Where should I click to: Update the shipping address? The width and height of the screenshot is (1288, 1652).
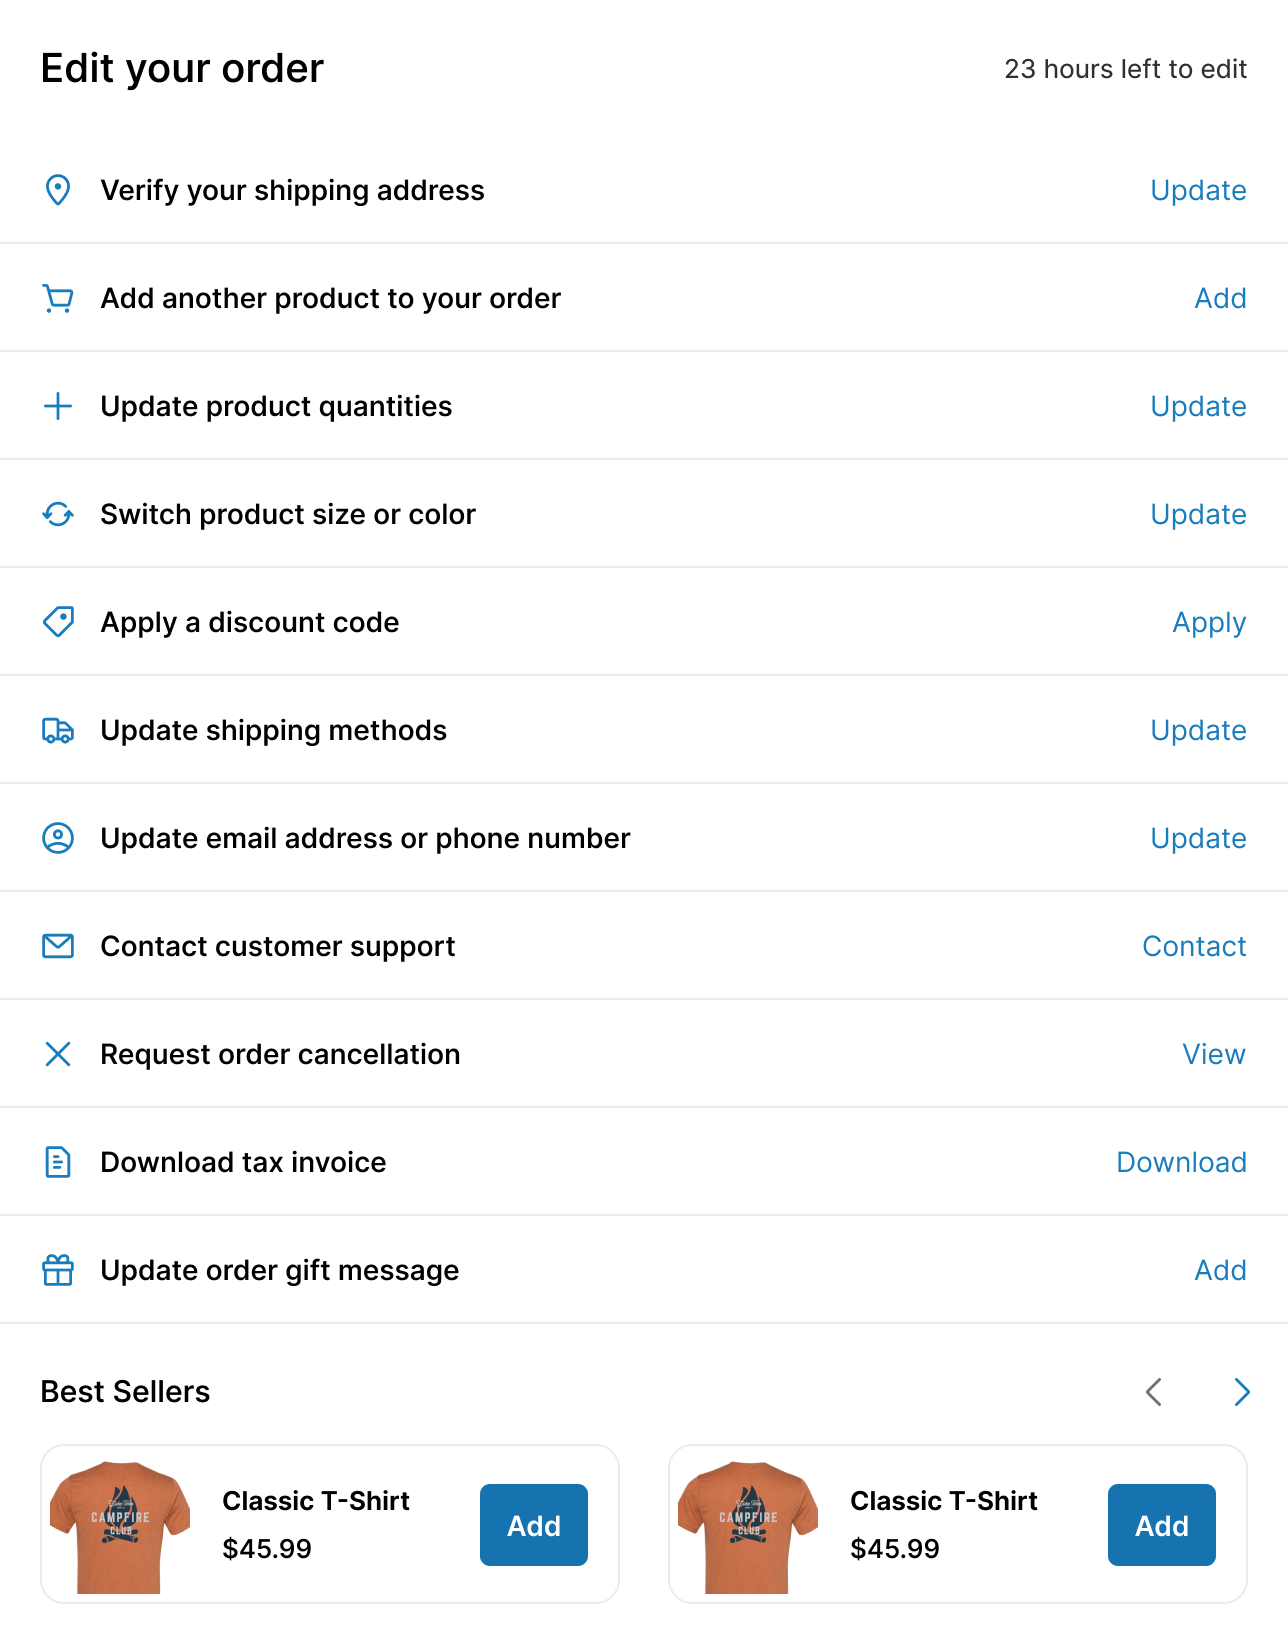[1198, 190]
